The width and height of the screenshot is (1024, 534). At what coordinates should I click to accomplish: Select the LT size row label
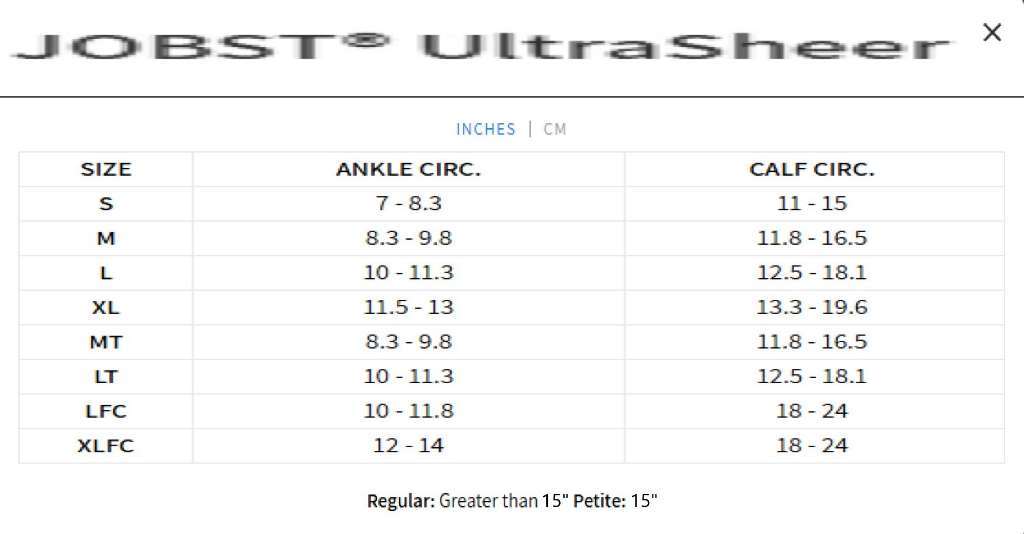point(106,377)
